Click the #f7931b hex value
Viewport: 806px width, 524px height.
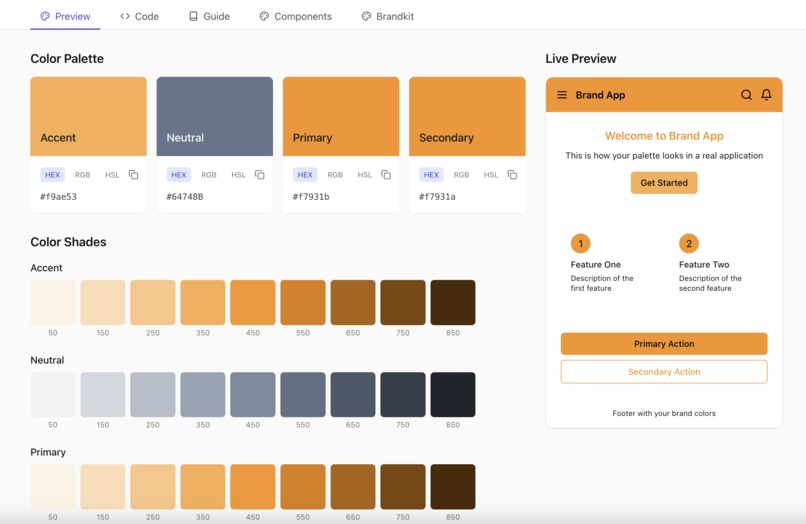(311, 196)
